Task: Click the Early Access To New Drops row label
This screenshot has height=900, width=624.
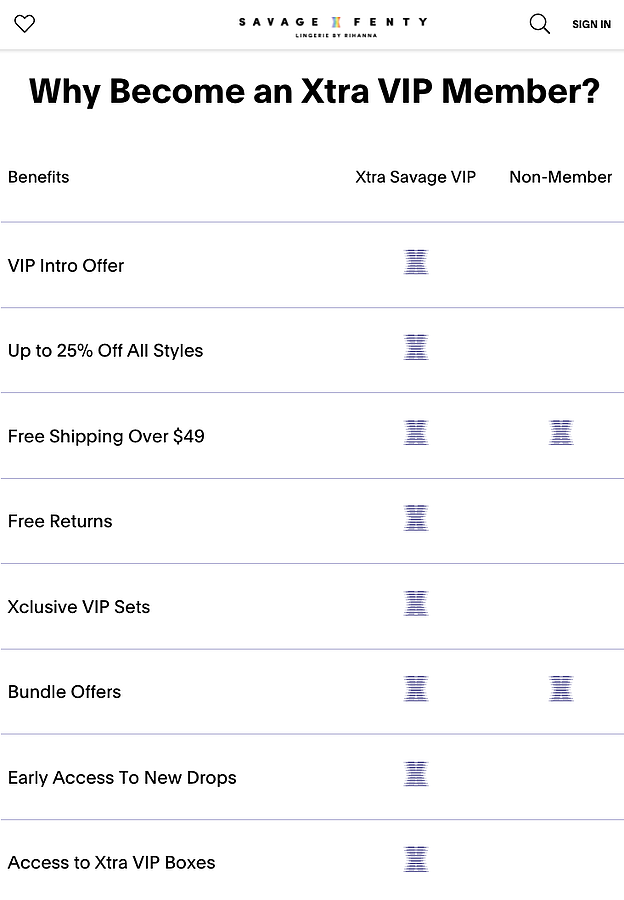Action: pos(122,777)
